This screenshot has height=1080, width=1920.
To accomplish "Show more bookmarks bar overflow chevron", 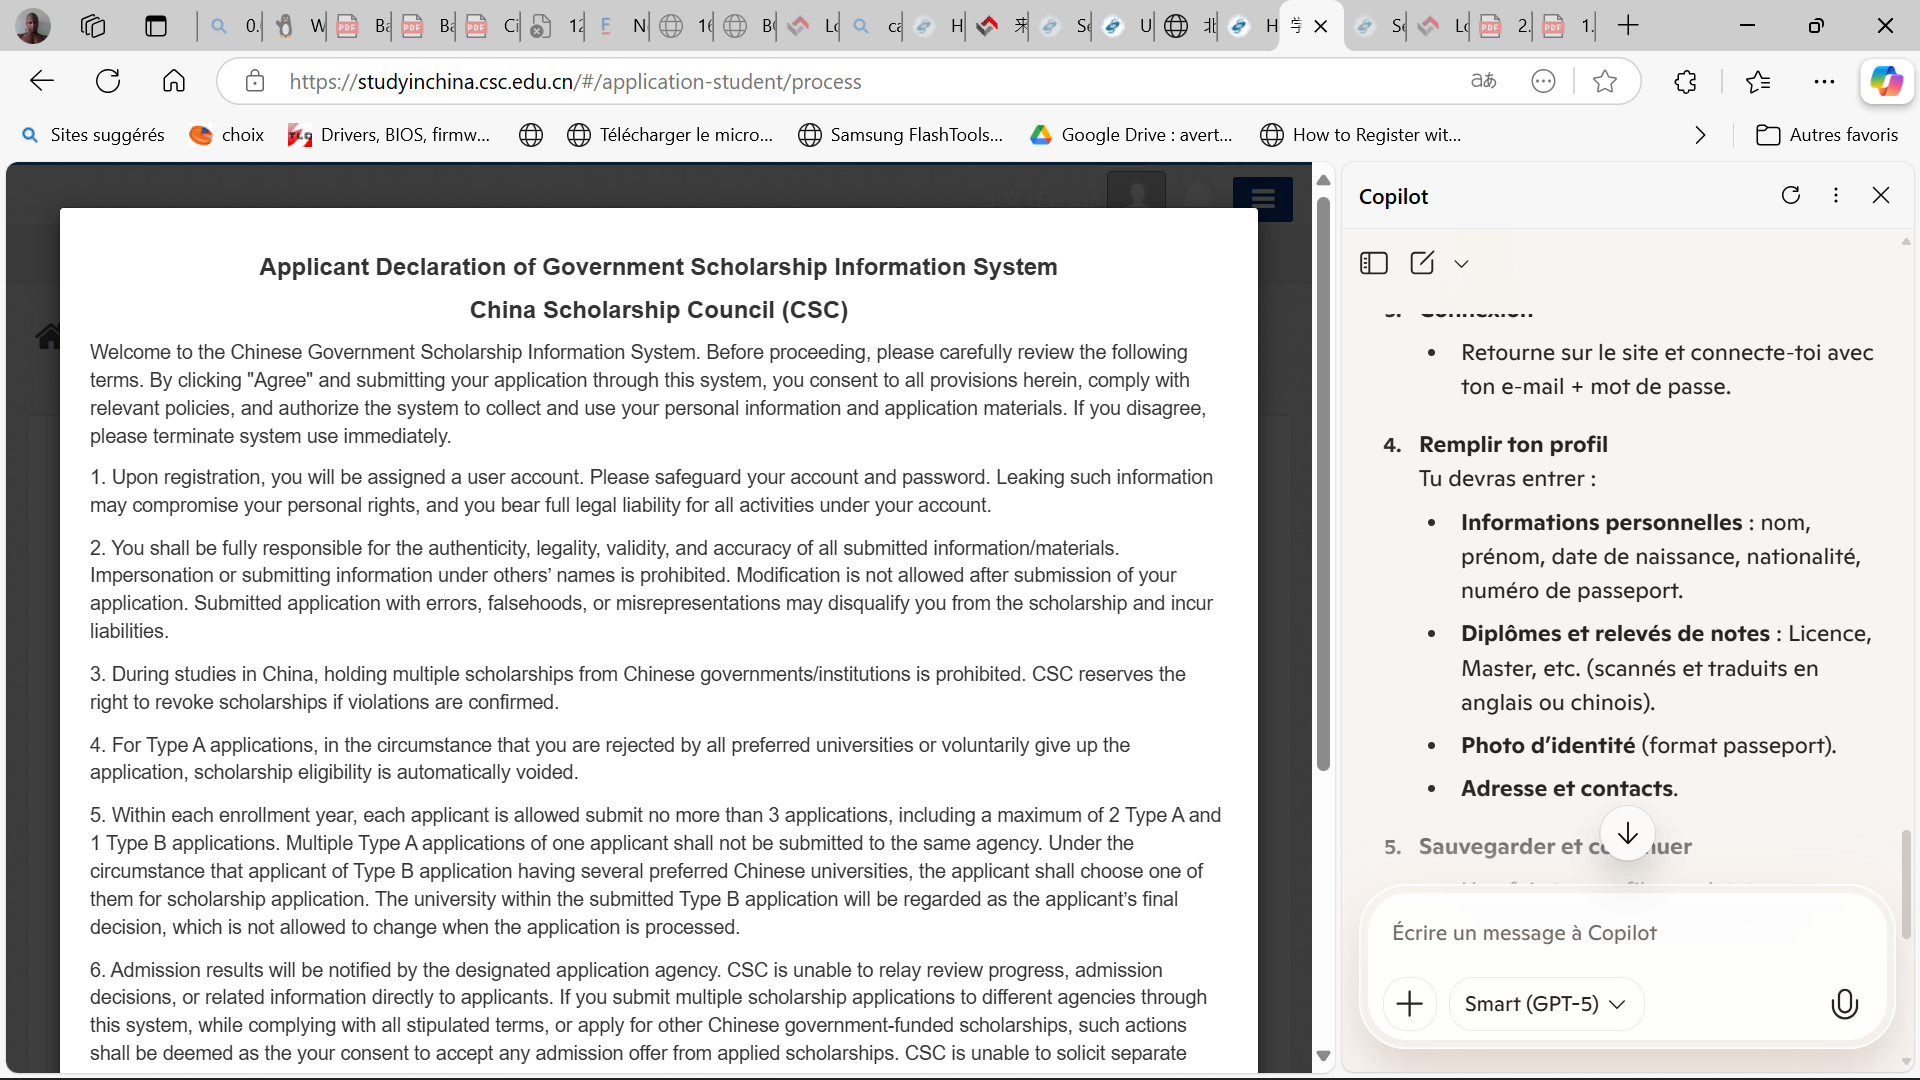I will 1700,135.
